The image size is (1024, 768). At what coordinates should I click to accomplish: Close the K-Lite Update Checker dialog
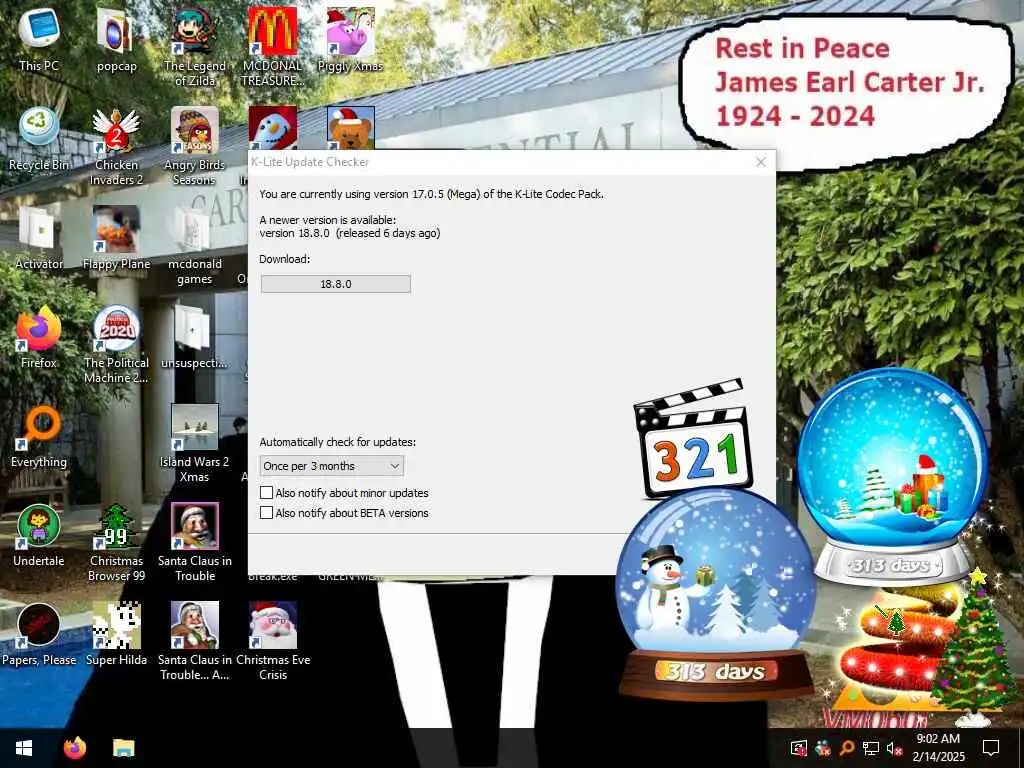(x=761, y=162)
